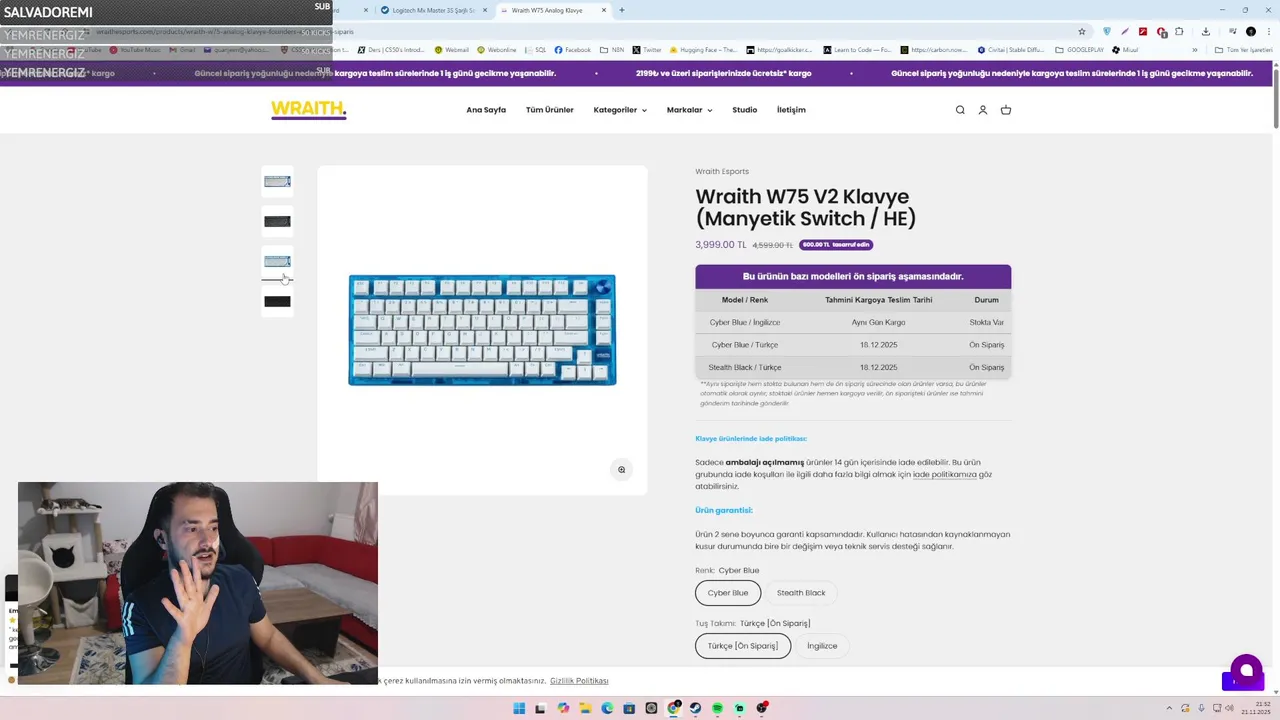Open Spotify from taskbar
1280x720 pixels.
pos(717,709)
